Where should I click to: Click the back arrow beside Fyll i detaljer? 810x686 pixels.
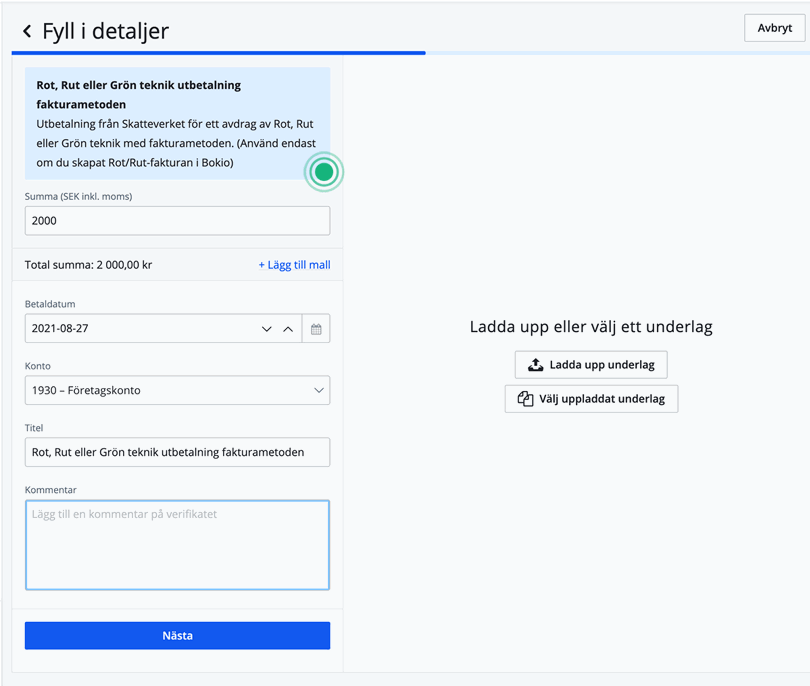pos(27,32)
